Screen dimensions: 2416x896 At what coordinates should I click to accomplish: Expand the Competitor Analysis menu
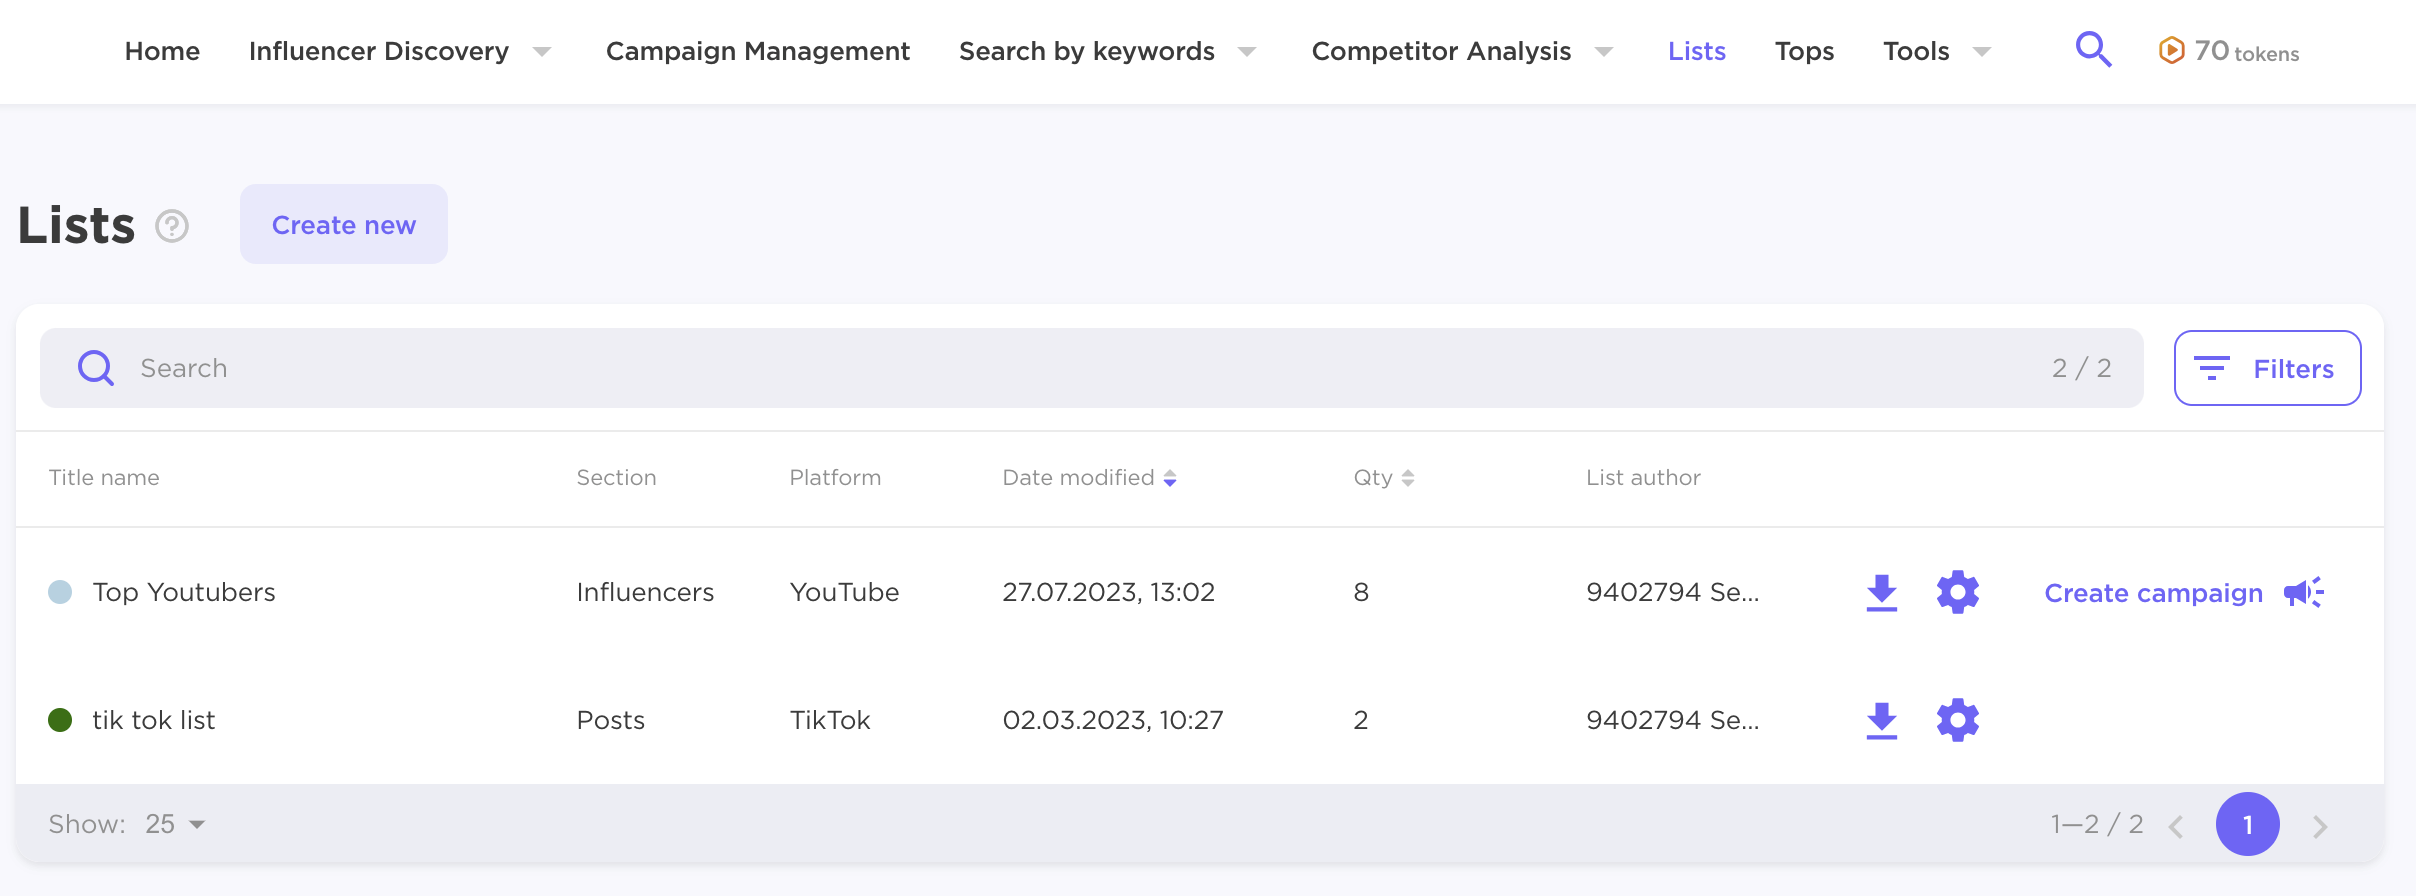[1604, 52]
